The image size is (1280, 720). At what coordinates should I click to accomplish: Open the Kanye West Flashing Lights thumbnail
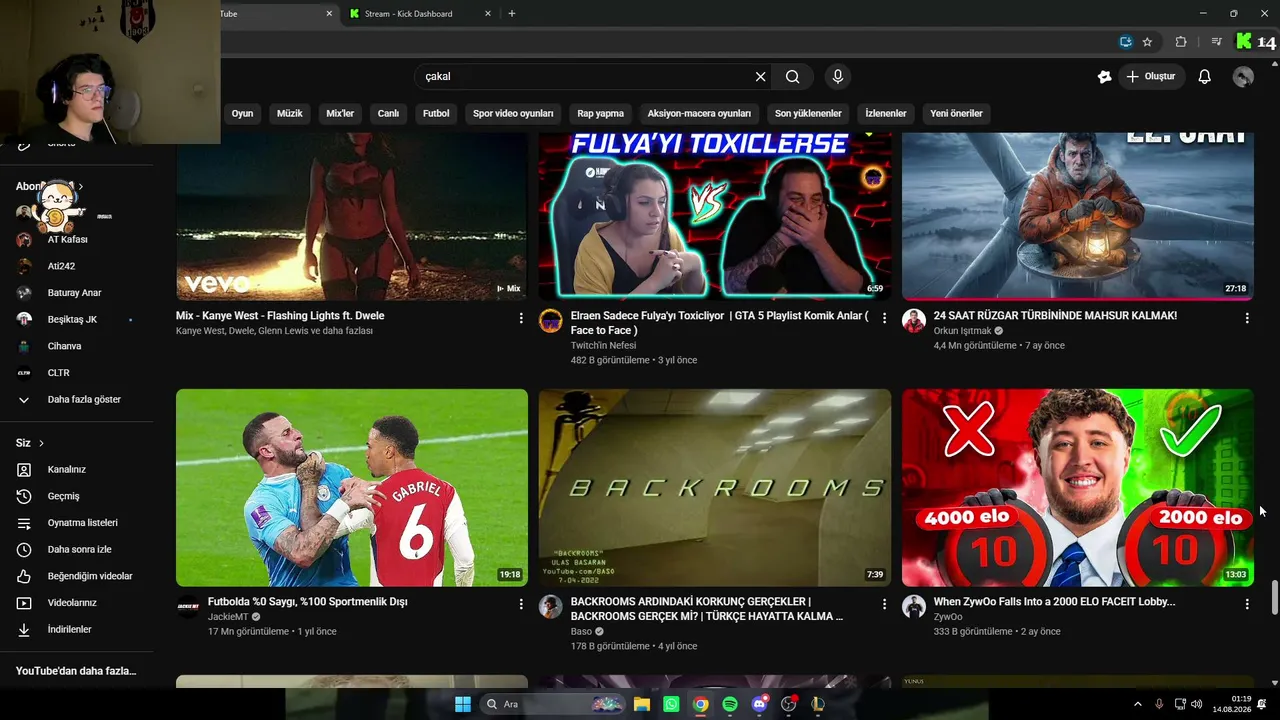point(352,216)
